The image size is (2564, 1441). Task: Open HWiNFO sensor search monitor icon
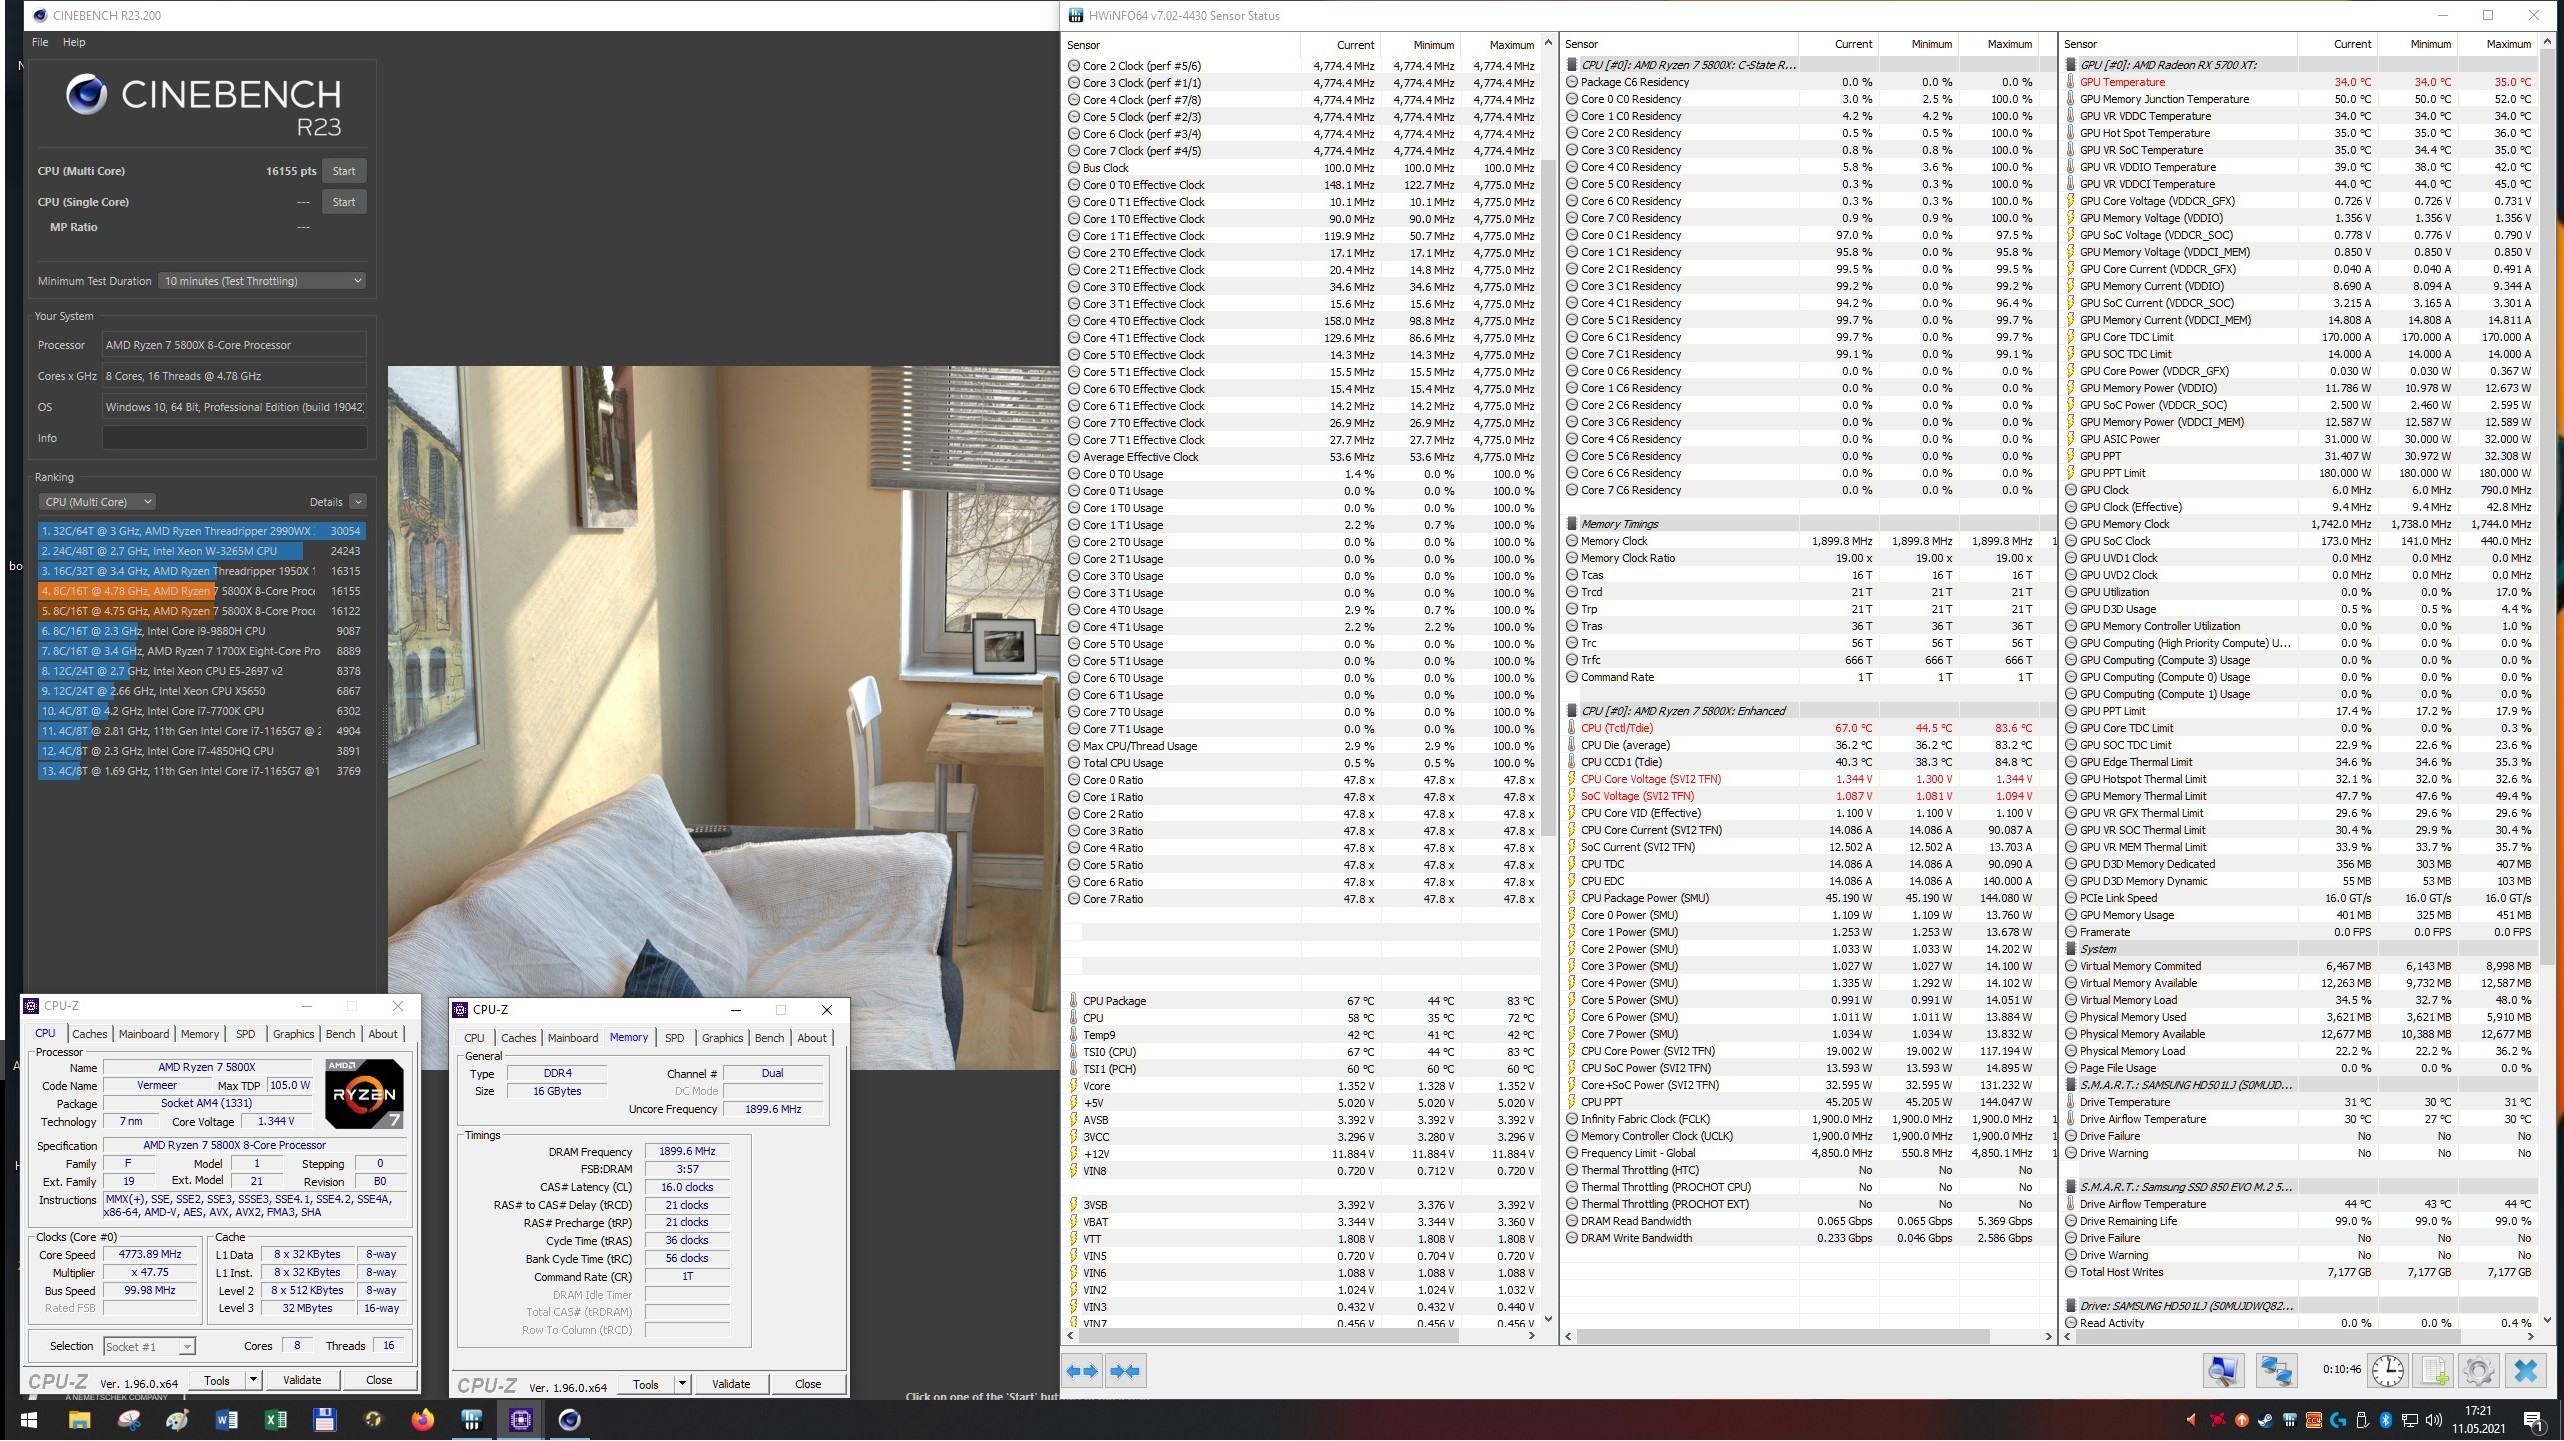click(2223, 1371)
